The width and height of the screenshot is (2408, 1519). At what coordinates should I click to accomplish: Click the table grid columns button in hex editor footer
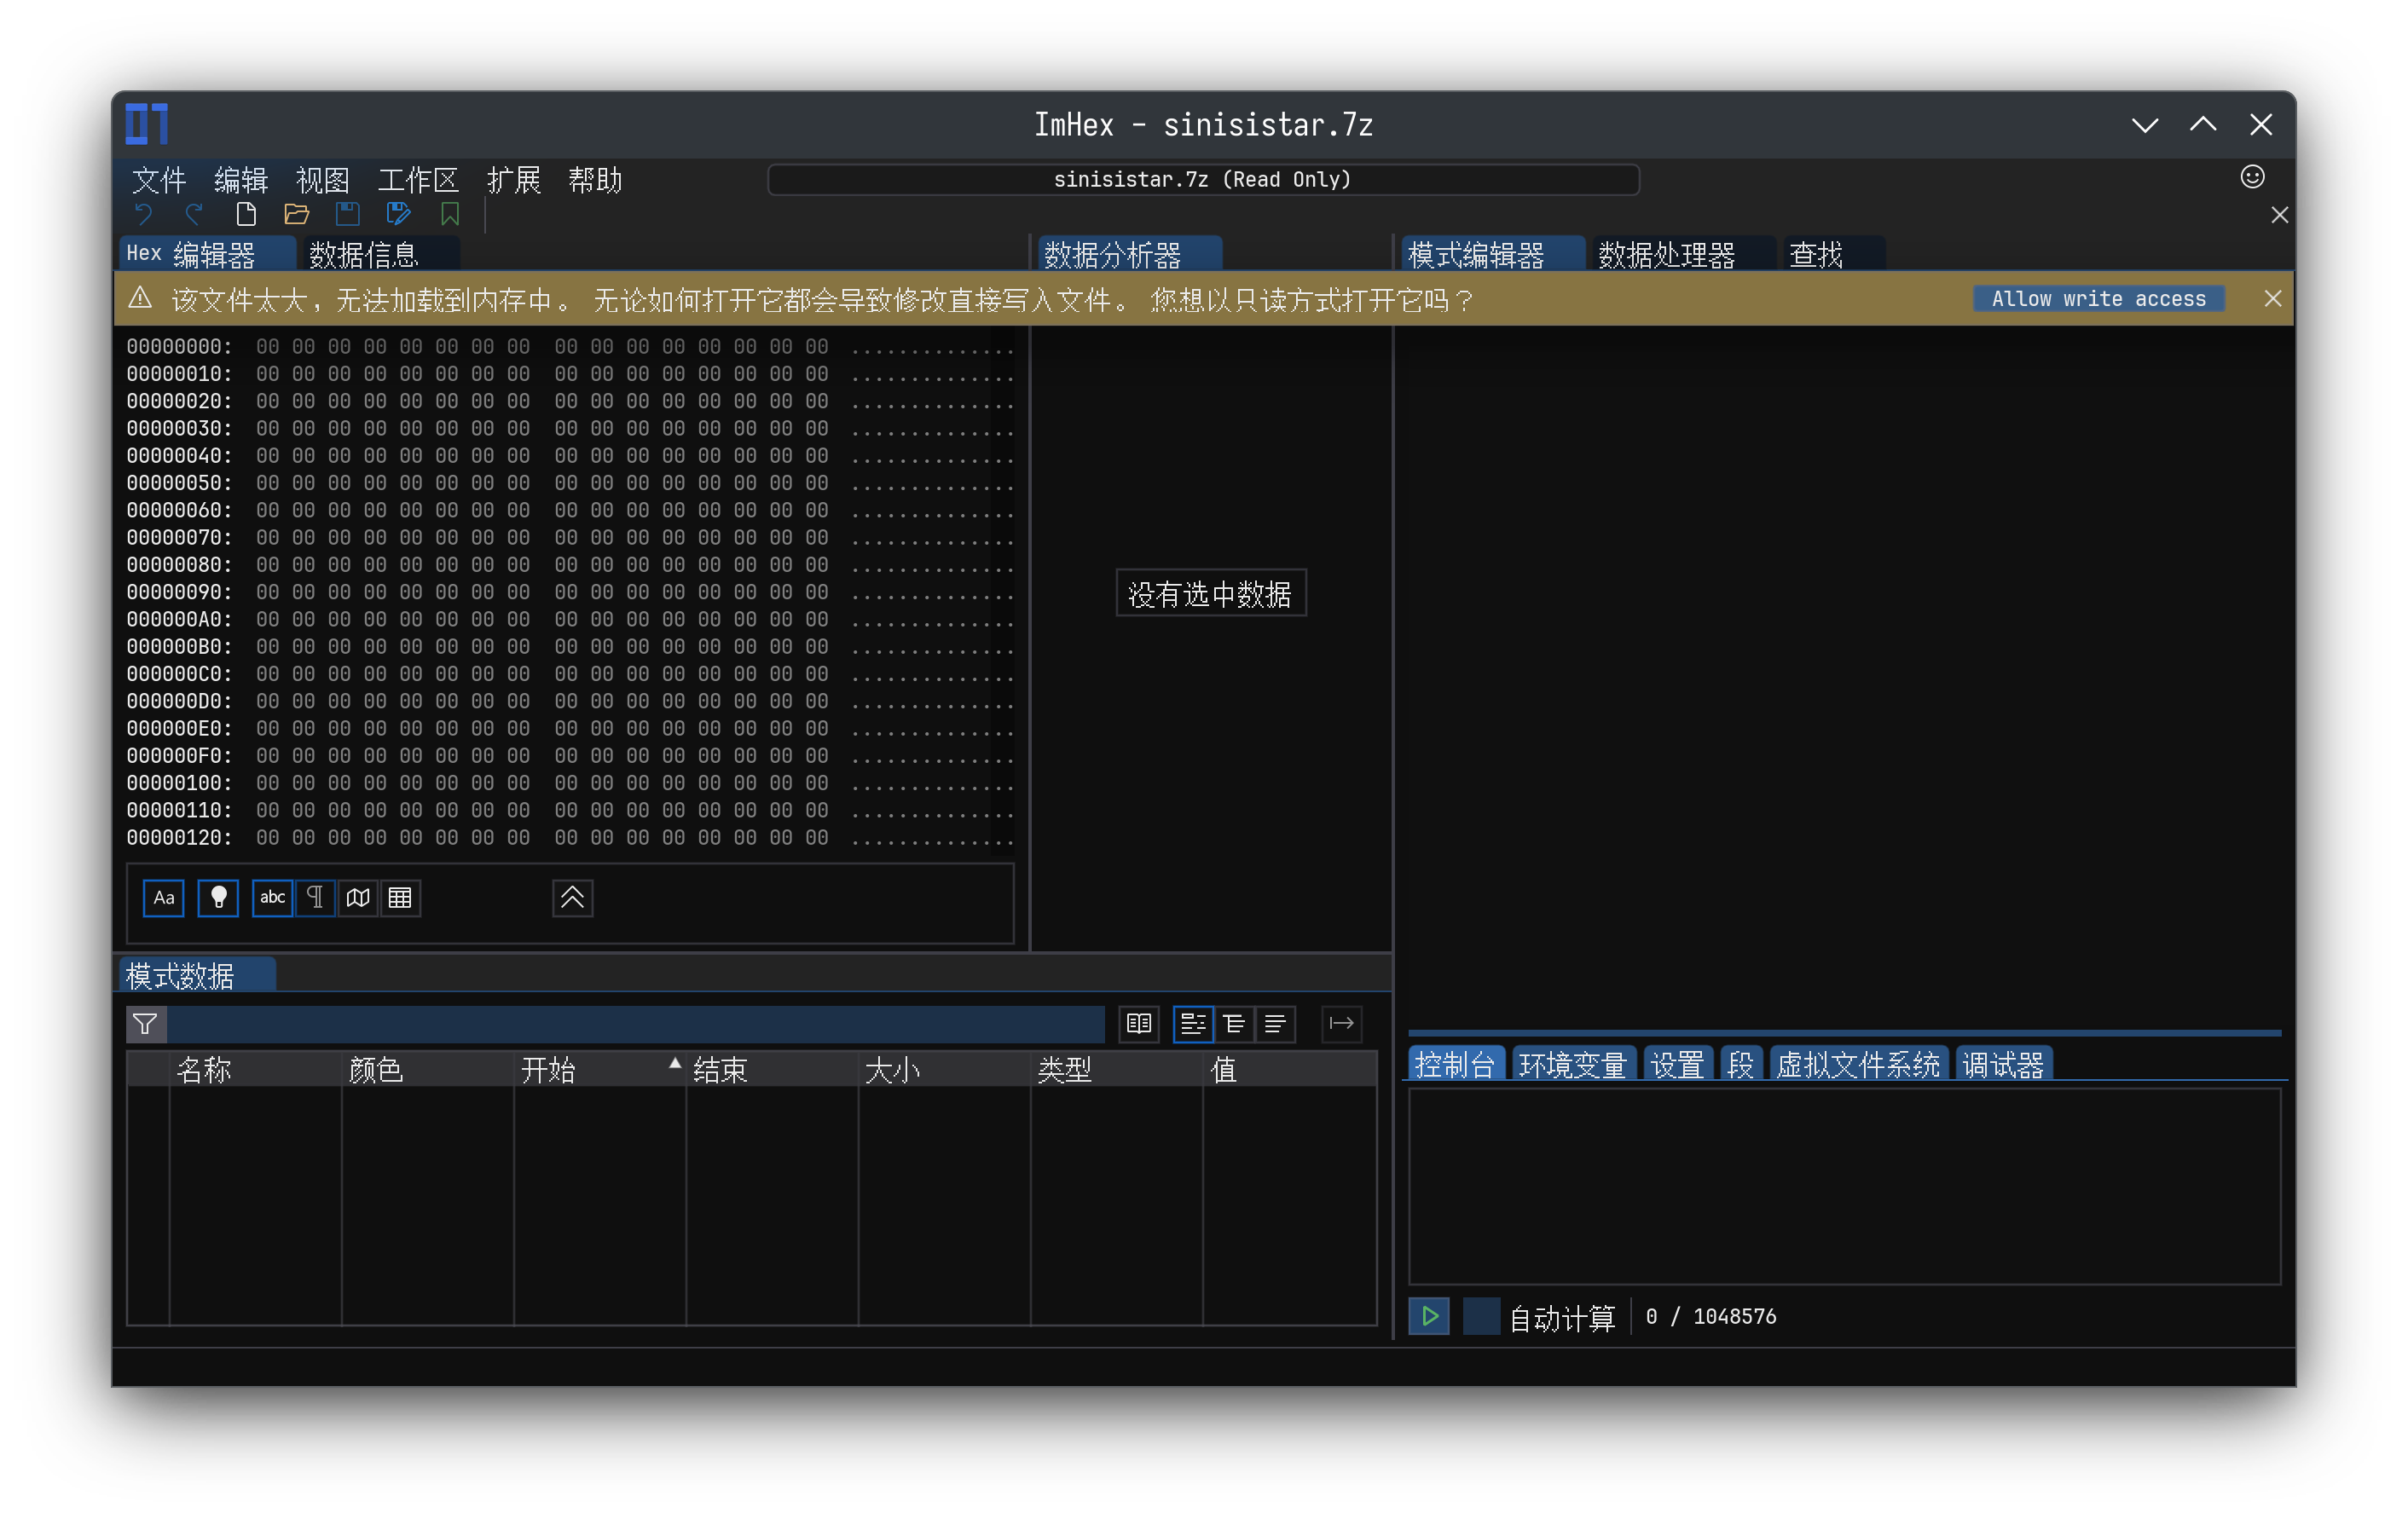tap(400, 898)
